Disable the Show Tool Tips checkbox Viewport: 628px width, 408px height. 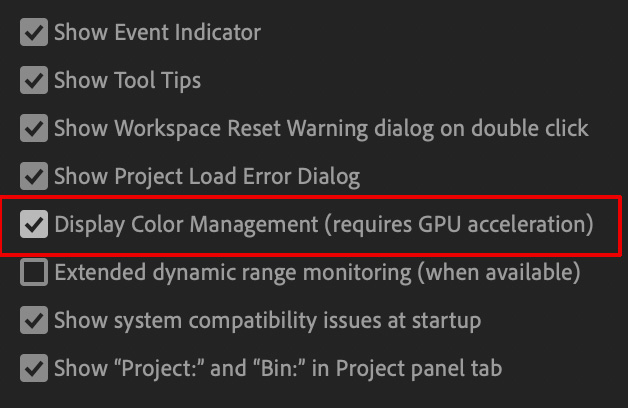click(34, 80)
